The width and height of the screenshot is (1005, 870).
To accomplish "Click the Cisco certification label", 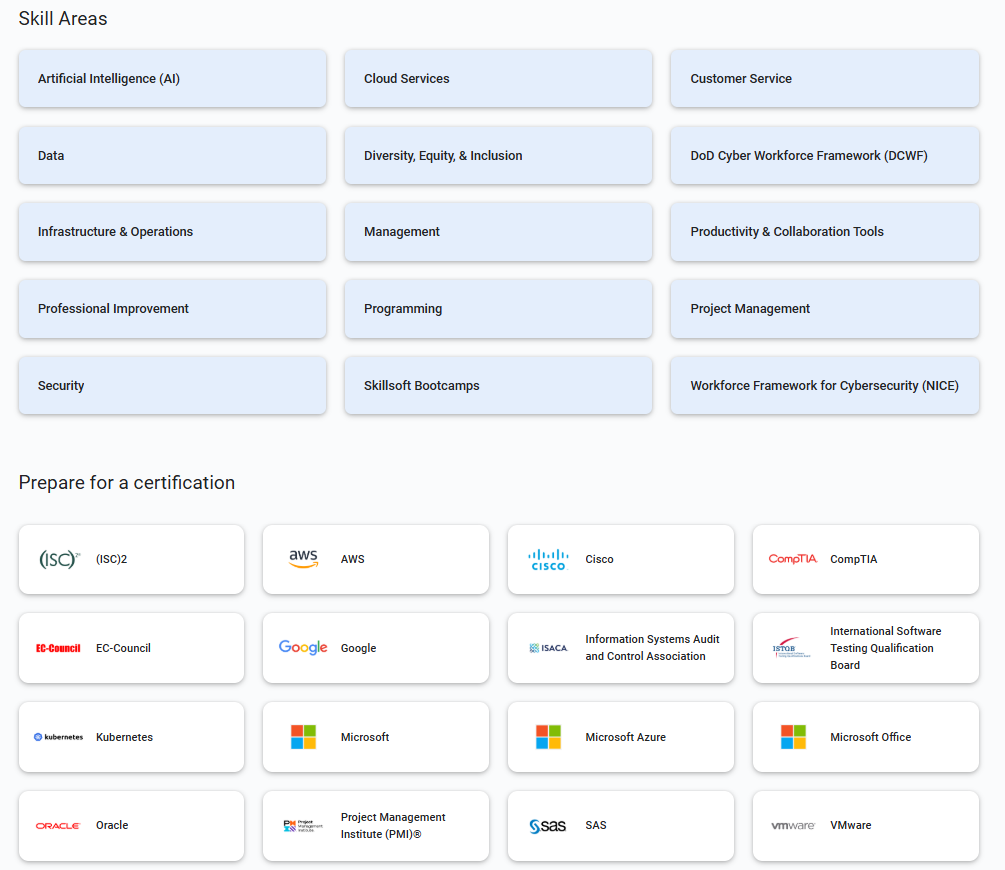I will pos(599,559).
